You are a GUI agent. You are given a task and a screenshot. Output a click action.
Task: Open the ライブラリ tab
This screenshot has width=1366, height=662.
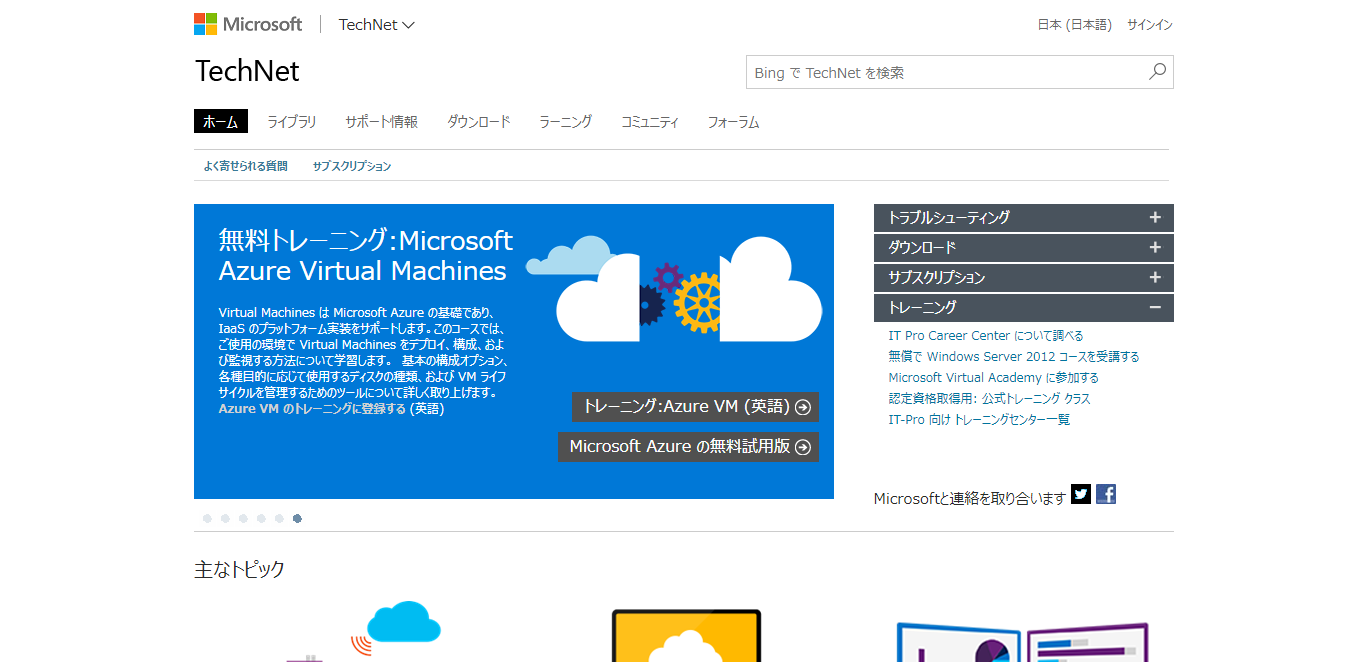click(x=292, y=122)
